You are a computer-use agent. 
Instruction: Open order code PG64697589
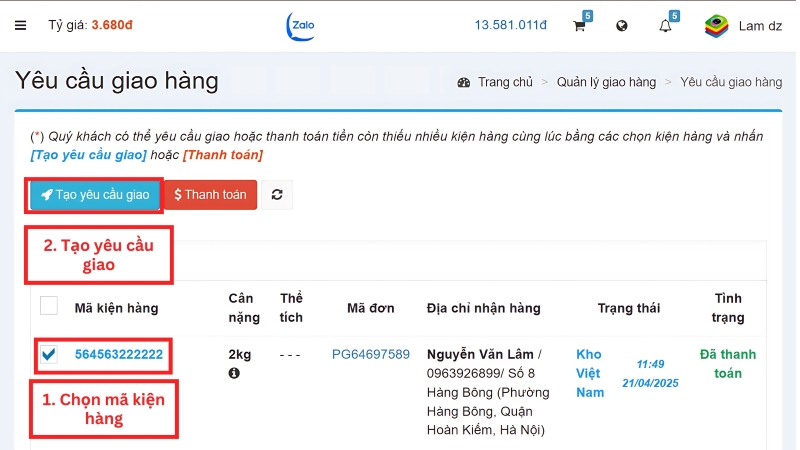(371, 354)
